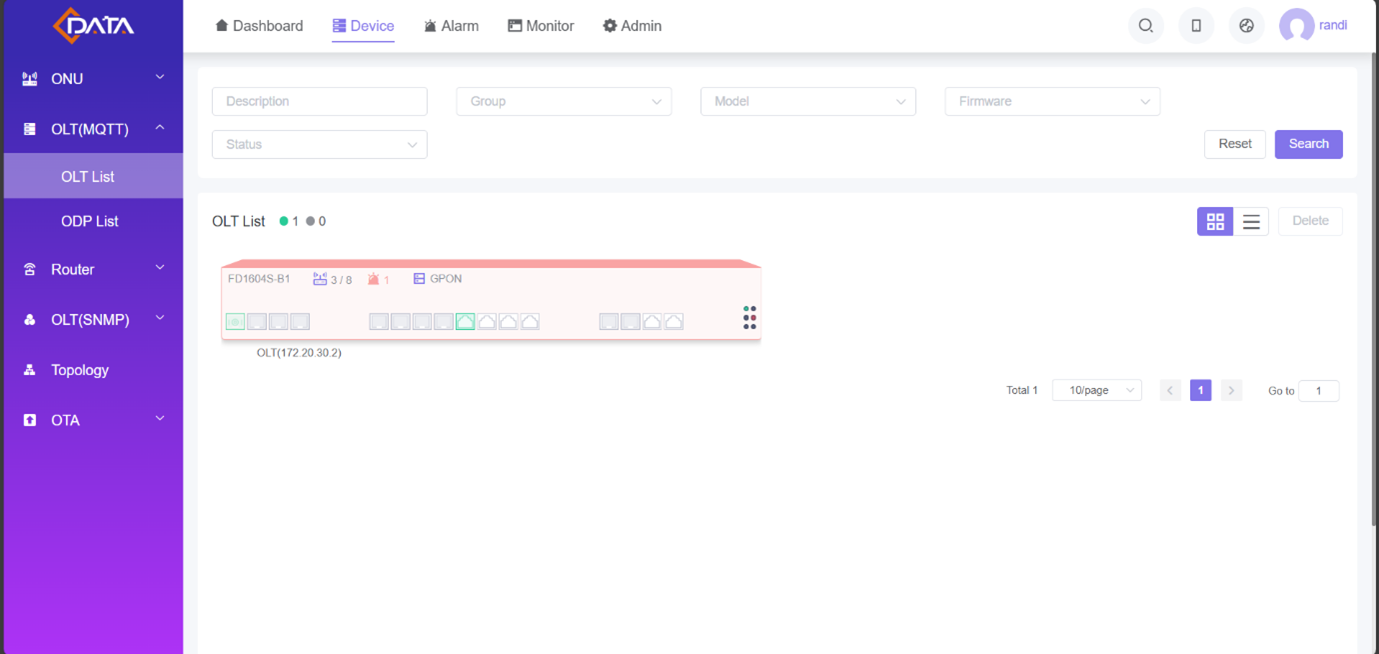Open the Dashboard tab
The height and width of the screenshot is (654, 1379).
pyautogui.click(x=259, y=26)
